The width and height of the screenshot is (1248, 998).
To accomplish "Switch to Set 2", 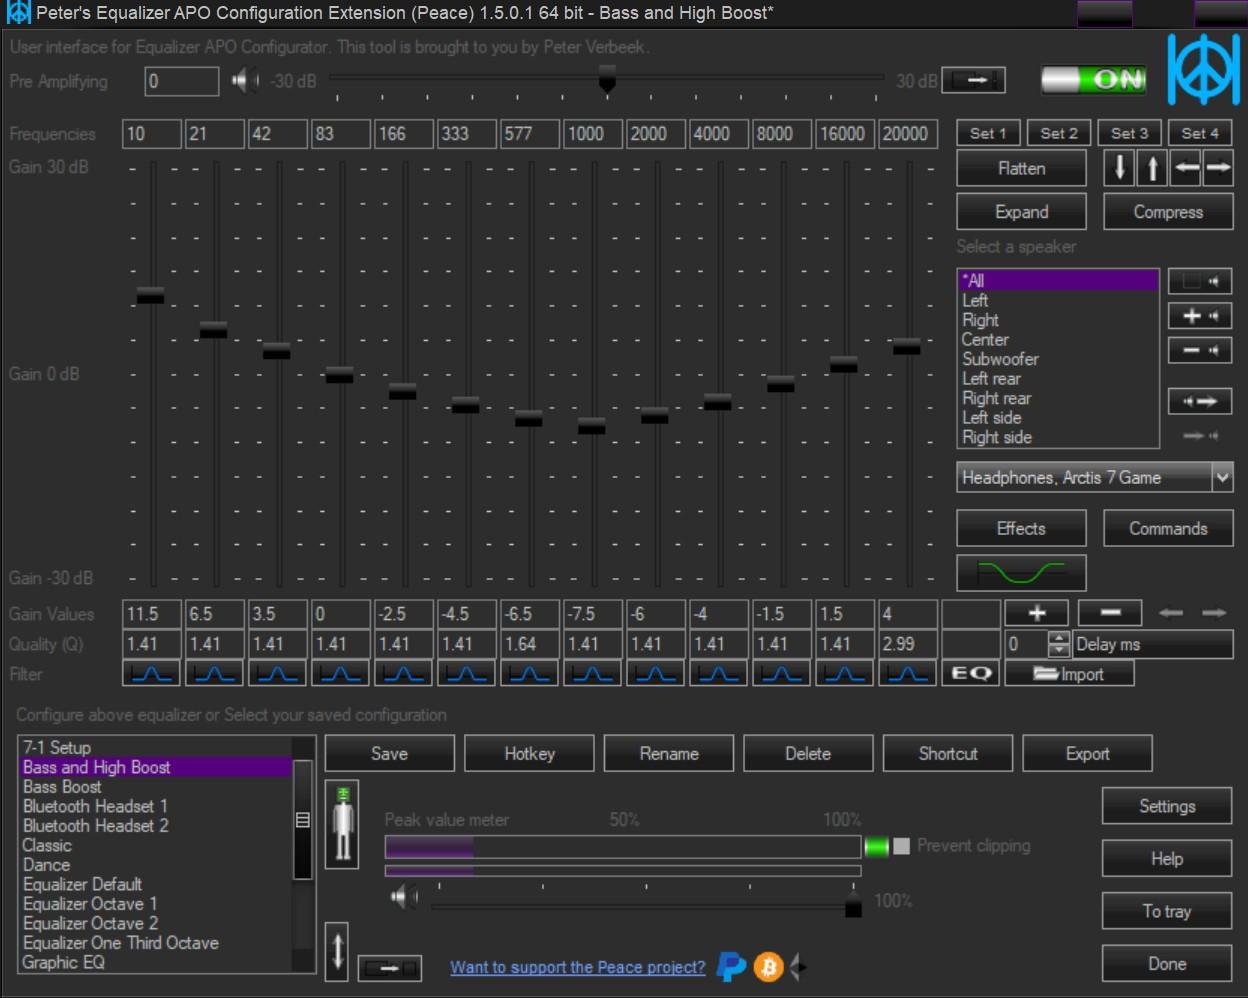I will 1058,131.
